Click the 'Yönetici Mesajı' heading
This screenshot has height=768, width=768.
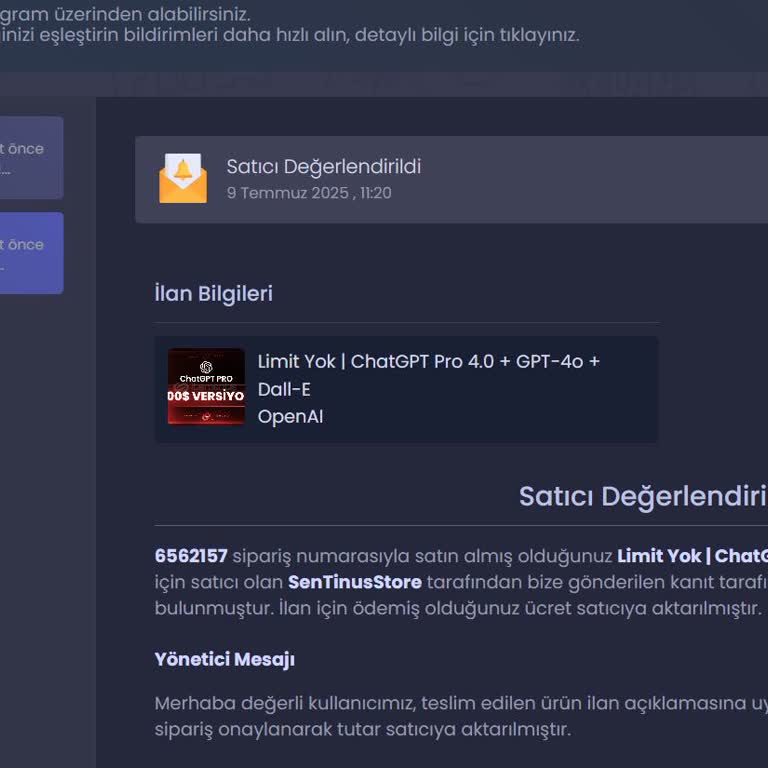pos(225,659)
